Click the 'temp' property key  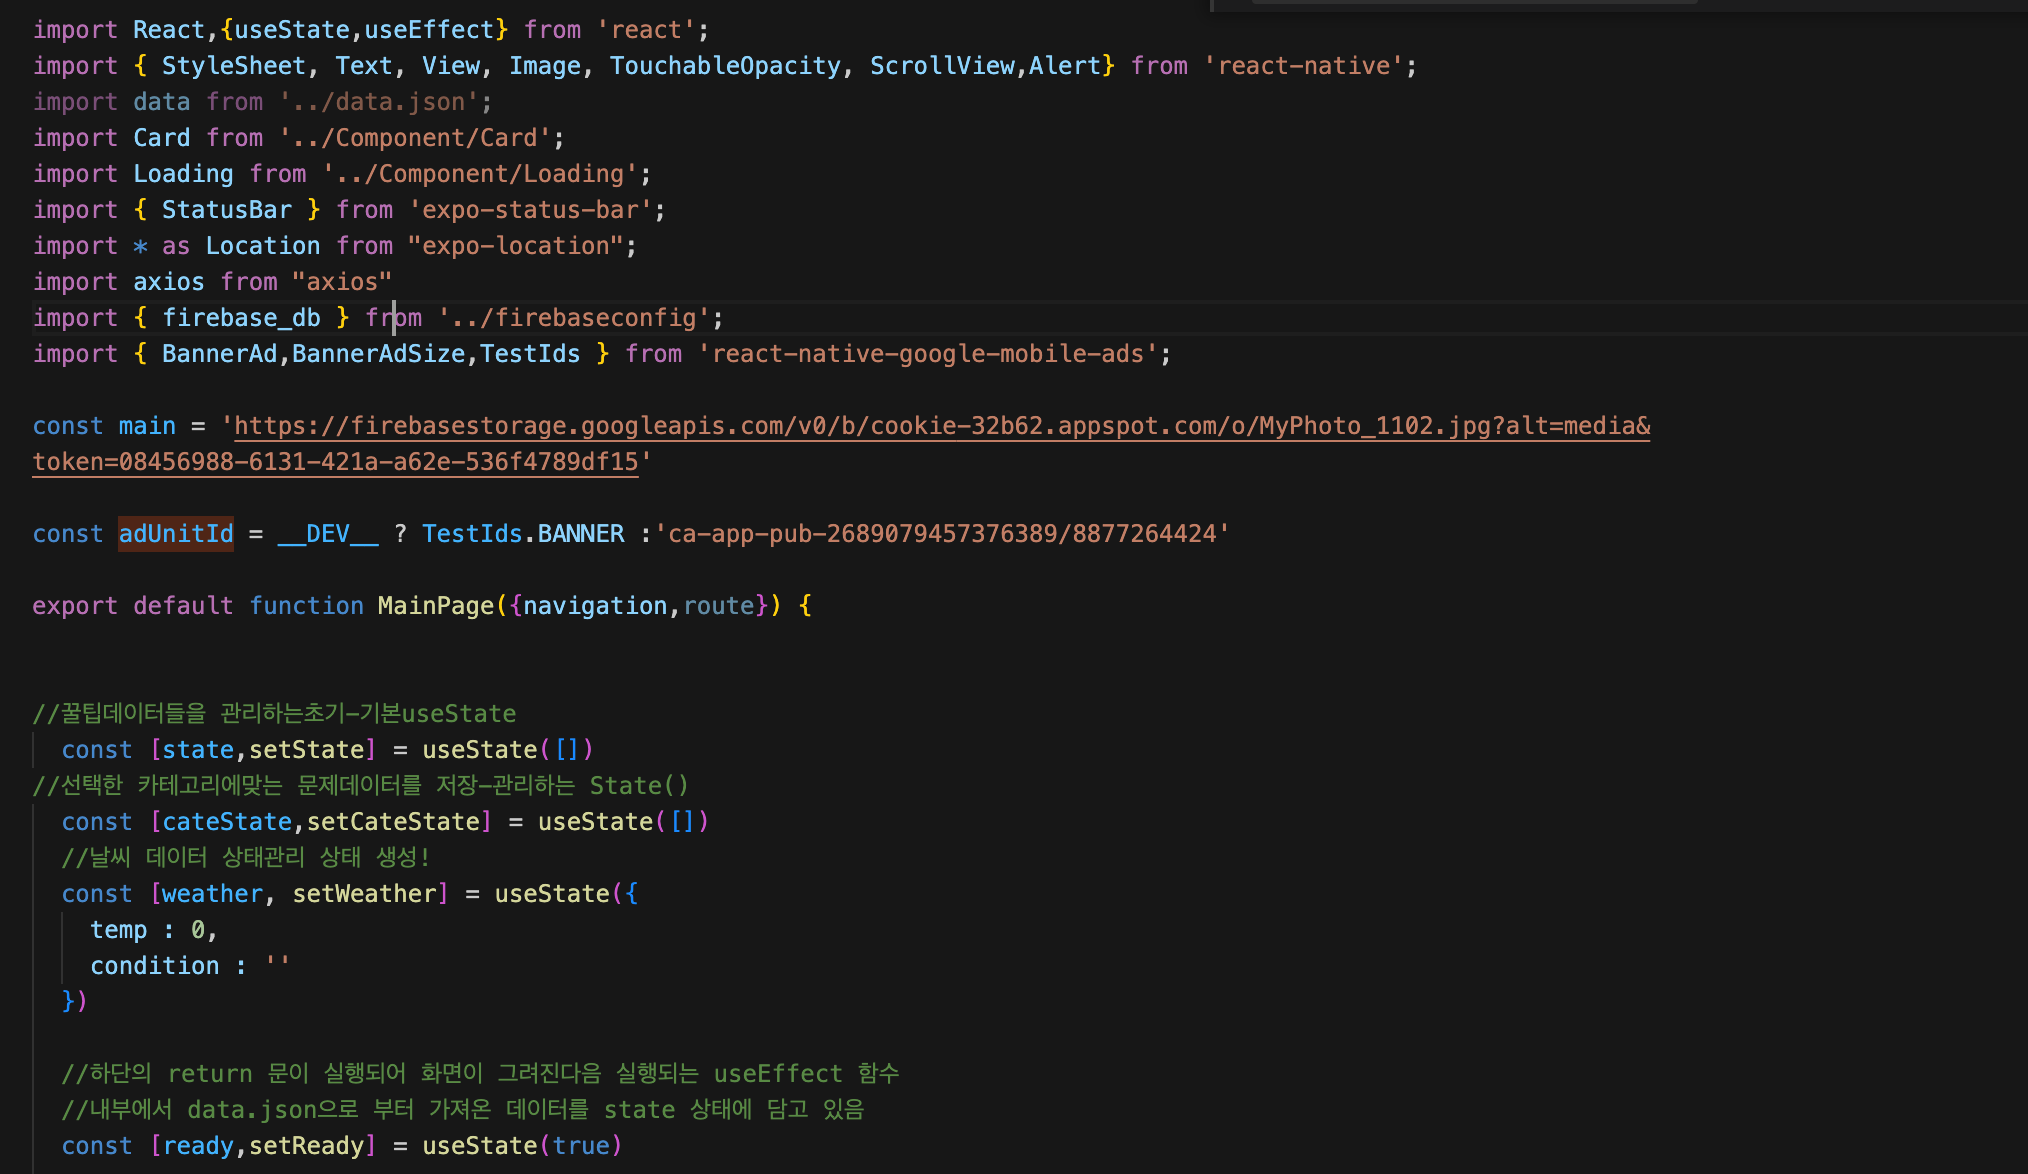[119, 930]
